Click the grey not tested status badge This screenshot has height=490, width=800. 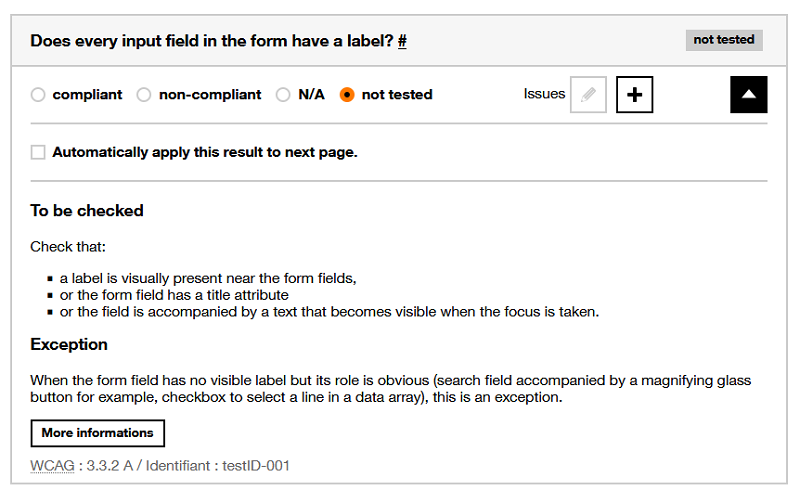click(724, 40)
